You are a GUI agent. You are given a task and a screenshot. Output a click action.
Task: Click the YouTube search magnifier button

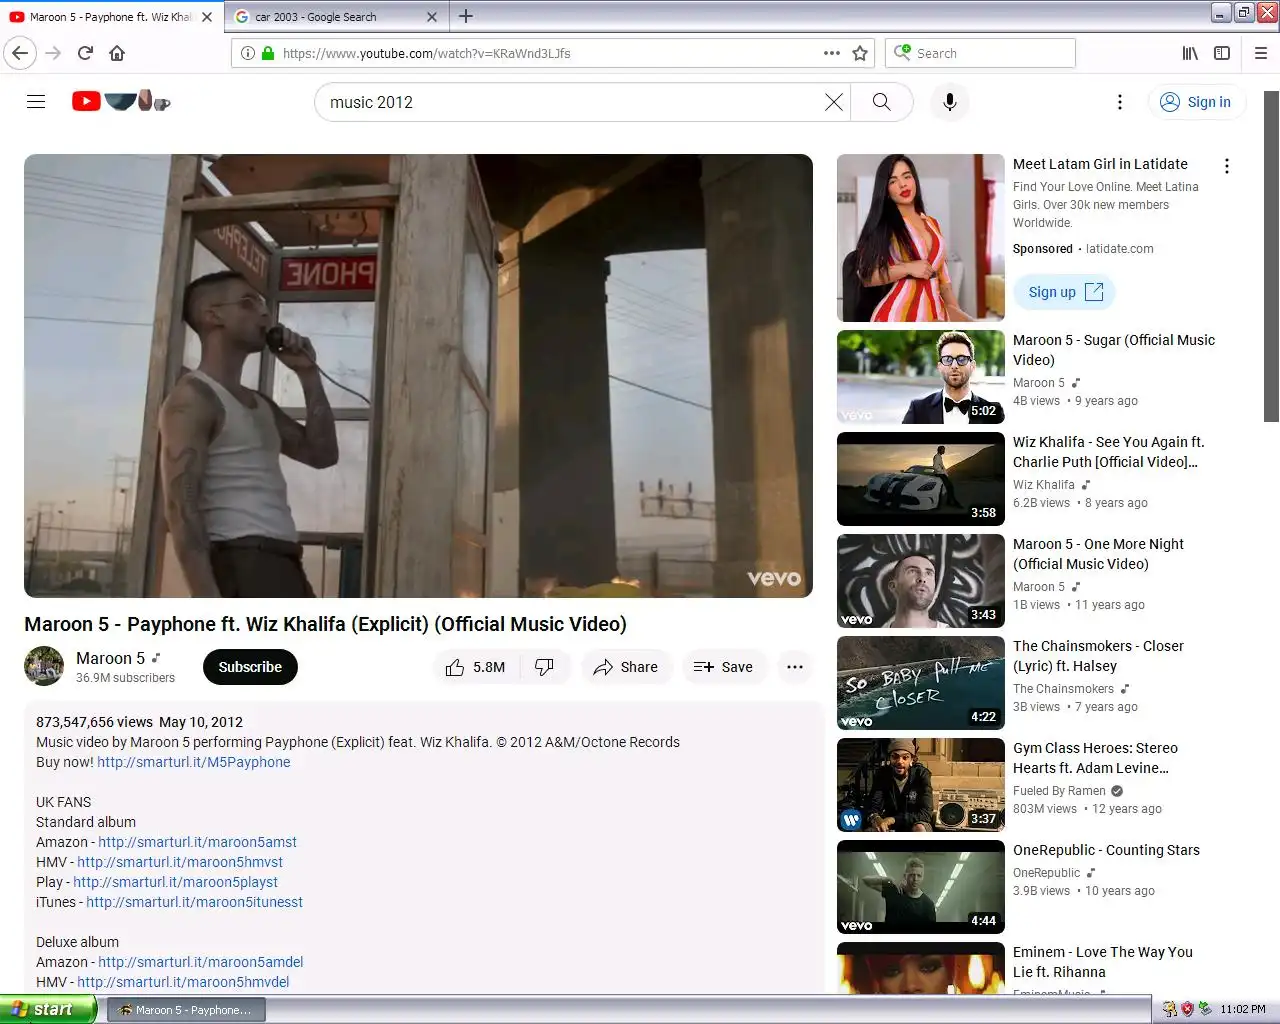pos(881,102)
